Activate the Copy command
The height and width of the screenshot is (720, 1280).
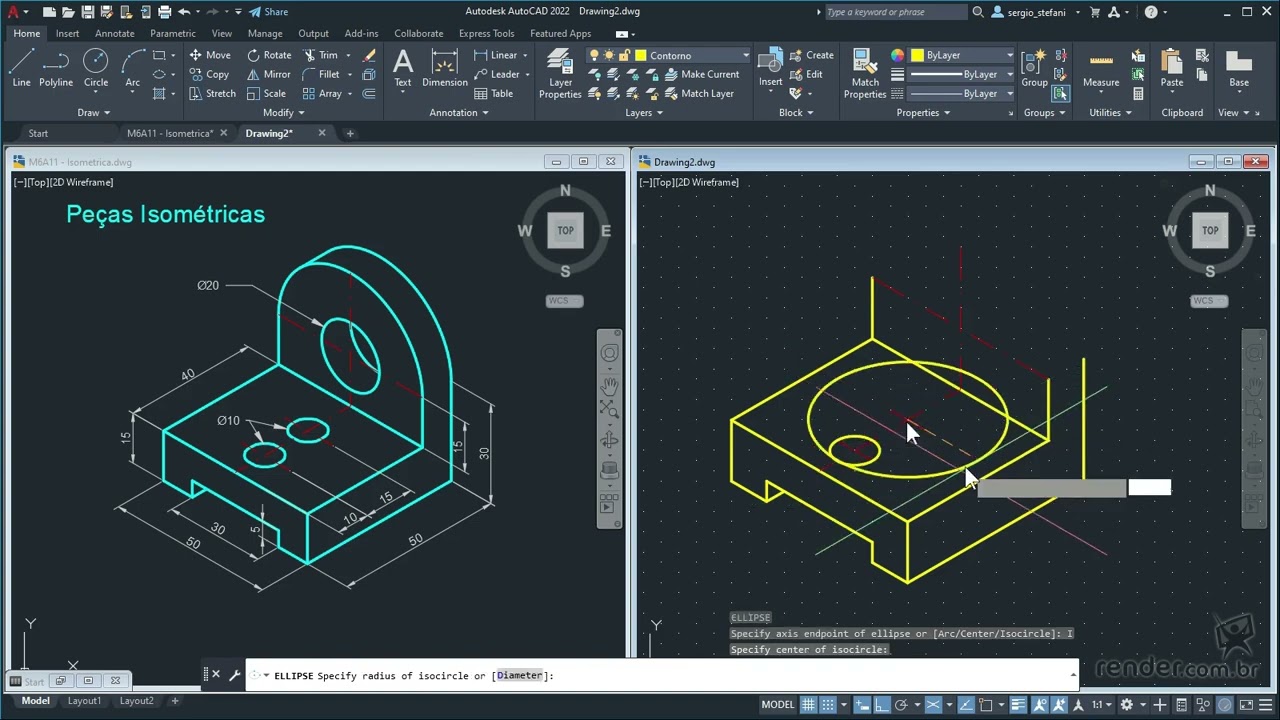pos(209,74)
